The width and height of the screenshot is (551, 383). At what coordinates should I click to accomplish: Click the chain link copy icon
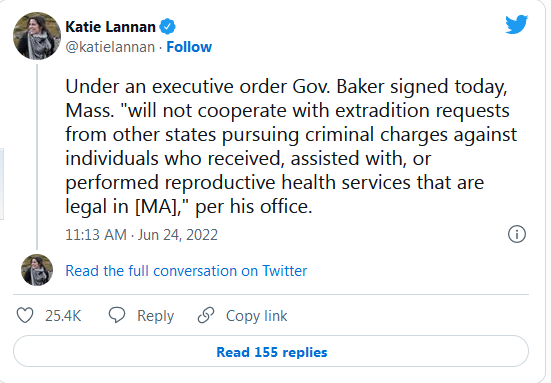click(206, 315)
